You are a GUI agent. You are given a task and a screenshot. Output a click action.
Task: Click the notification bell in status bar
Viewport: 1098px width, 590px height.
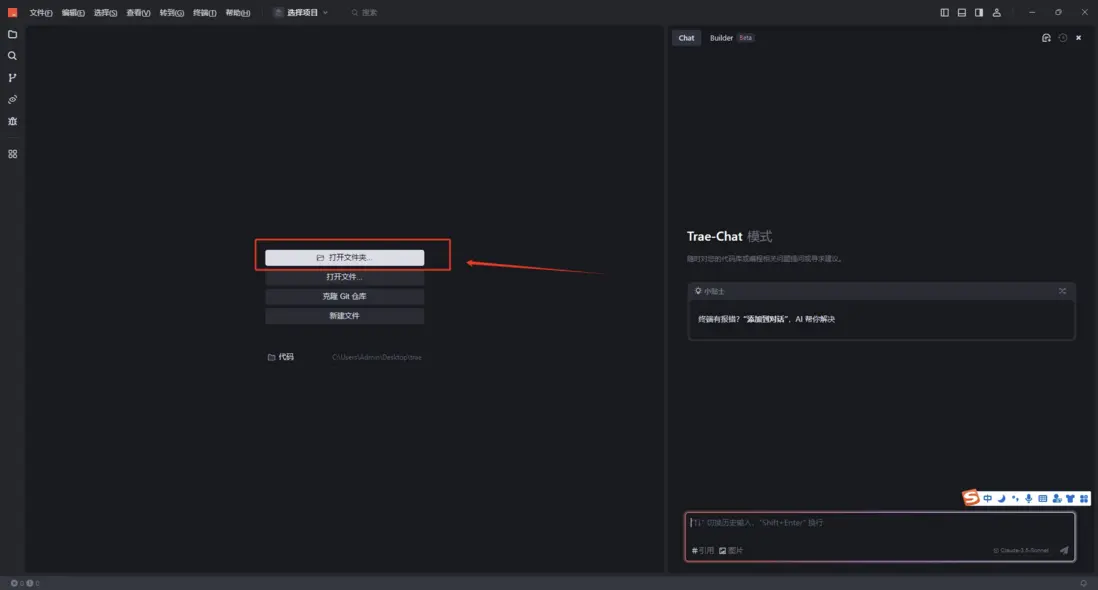click(x=1083, y=583)
